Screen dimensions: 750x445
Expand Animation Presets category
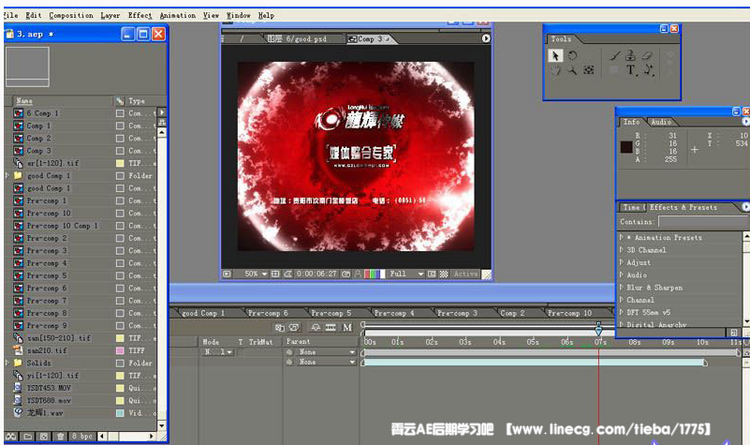(621, 237)
